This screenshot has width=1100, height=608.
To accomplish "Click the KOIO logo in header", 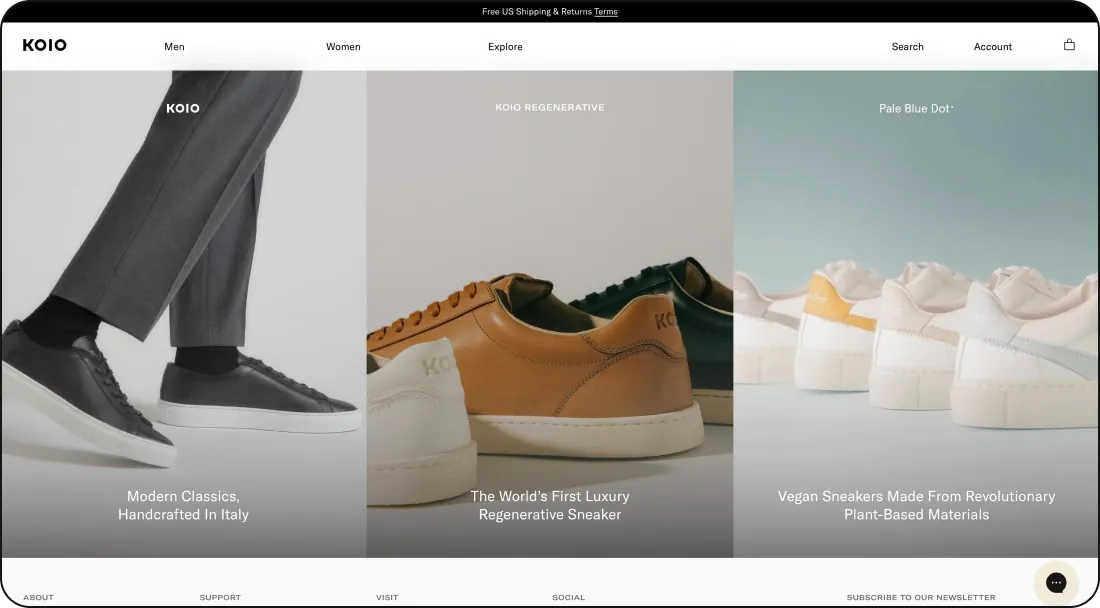I will click(44, 45).
